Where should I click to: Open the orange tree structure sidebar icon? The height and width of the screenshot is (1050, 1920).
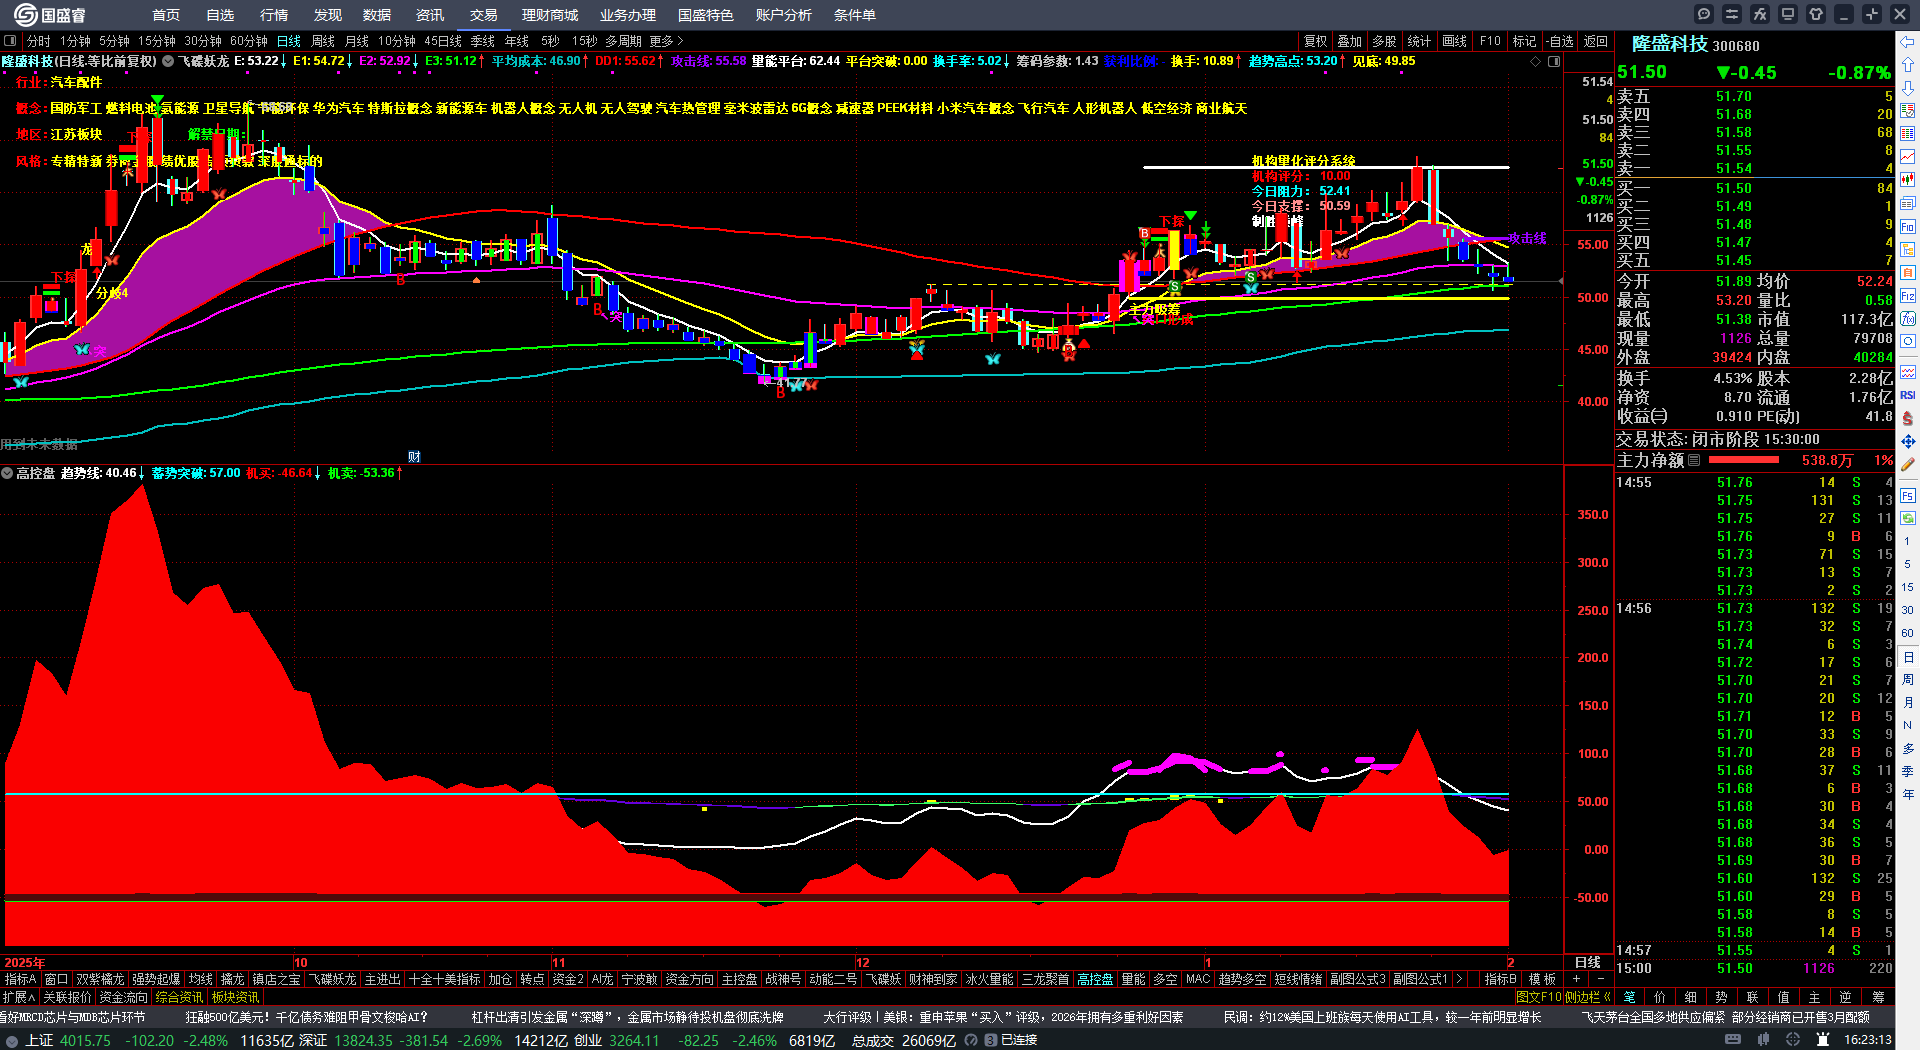1908,250
